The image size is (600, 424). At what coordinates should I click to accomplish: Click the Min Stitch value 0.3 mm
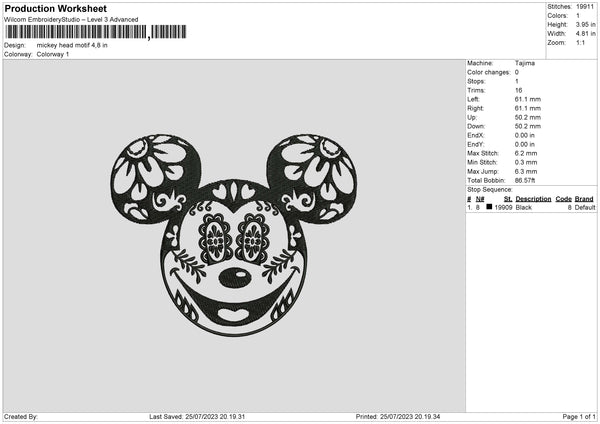tap(526, 162)
